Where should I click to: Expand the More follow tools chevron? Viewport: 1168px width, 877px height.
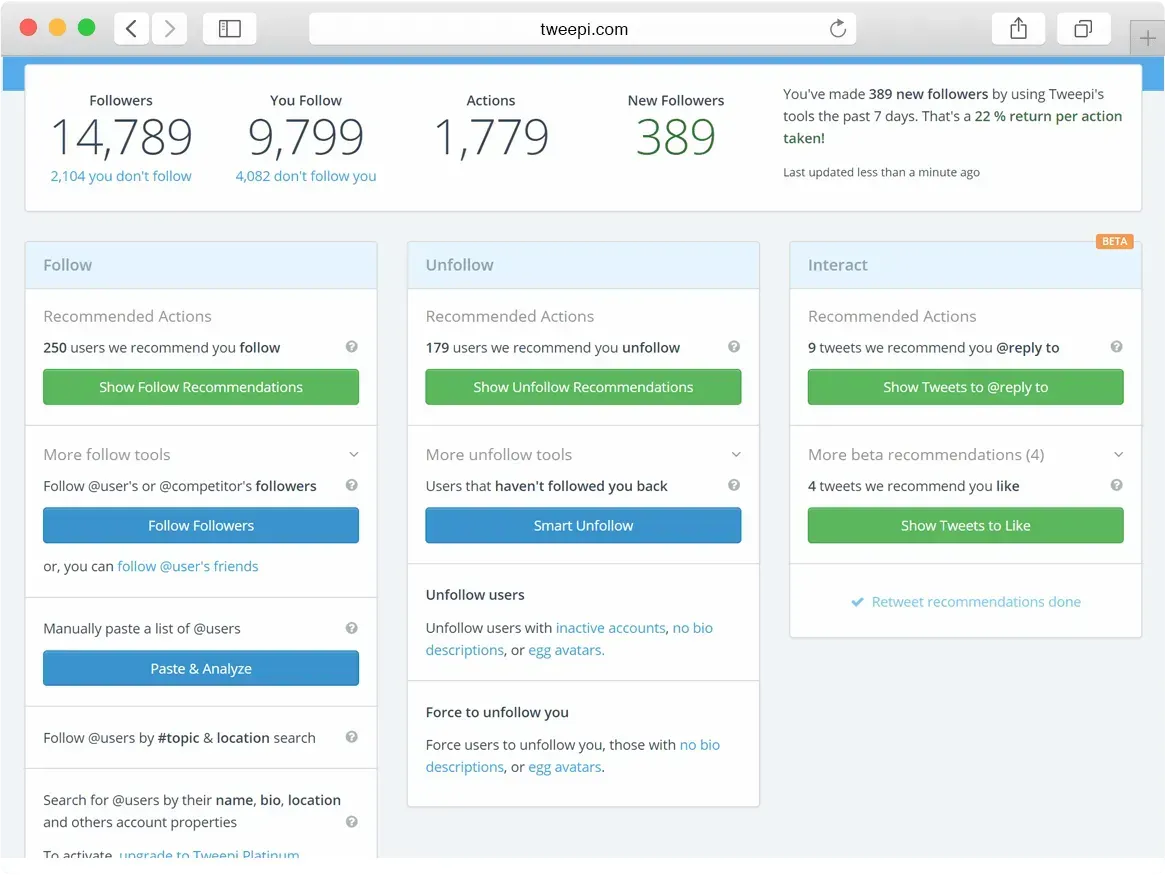[x=353, y=455]
